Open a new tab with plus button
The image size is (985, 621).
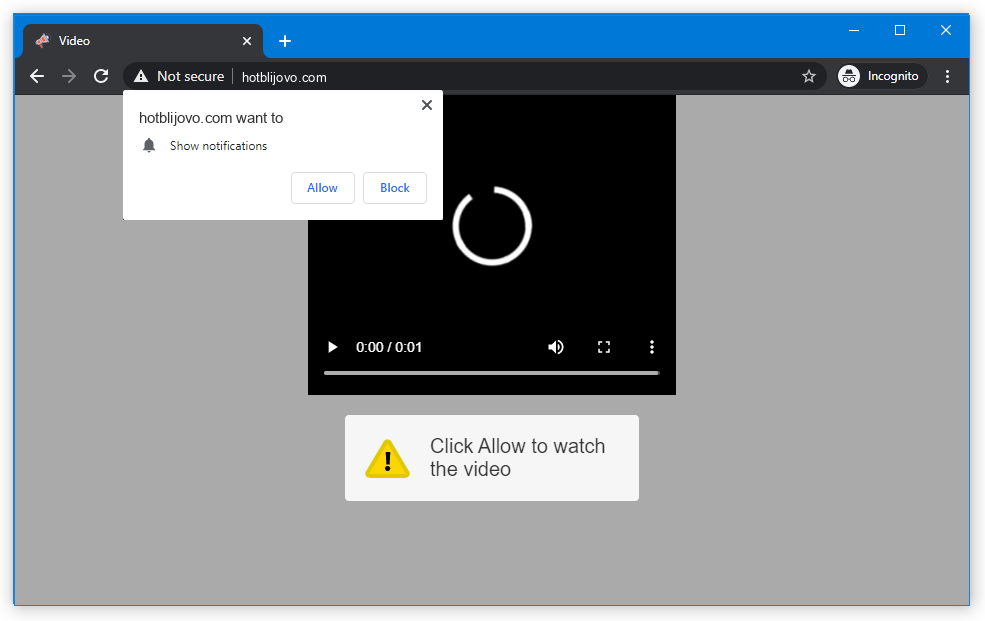(x=285, y=41)
